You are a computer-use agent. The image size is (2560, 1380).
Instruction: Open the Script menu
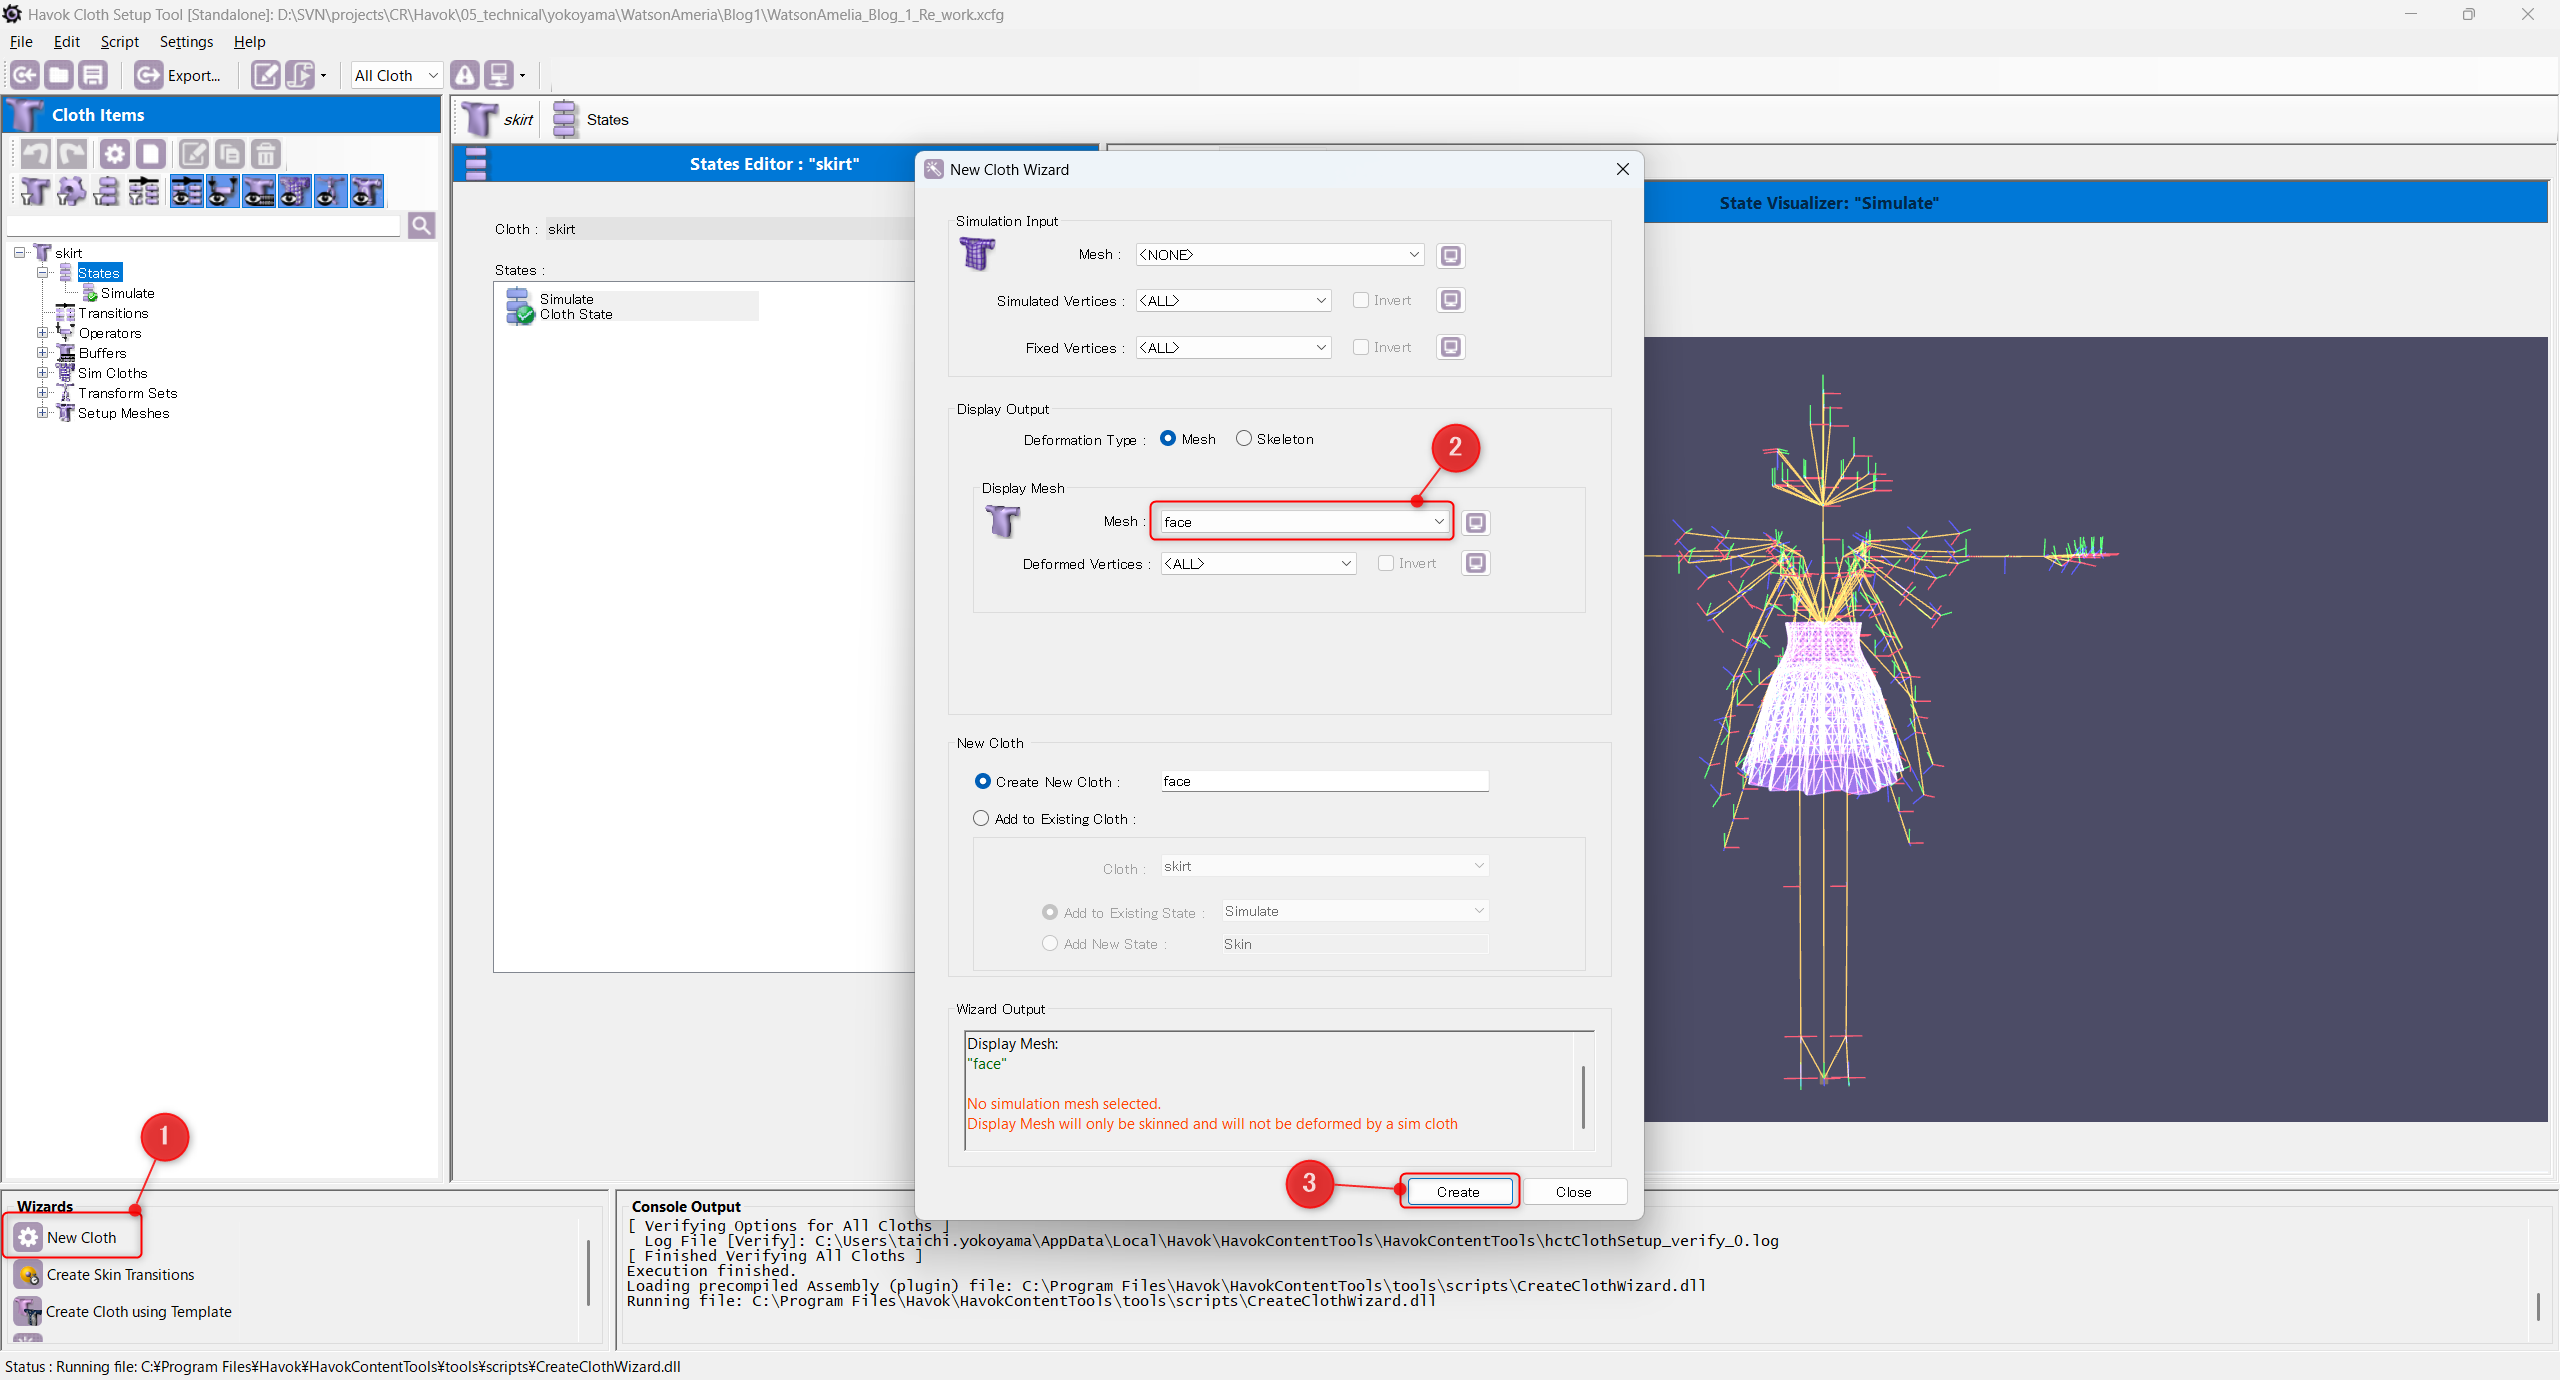[x=119, y=42]
